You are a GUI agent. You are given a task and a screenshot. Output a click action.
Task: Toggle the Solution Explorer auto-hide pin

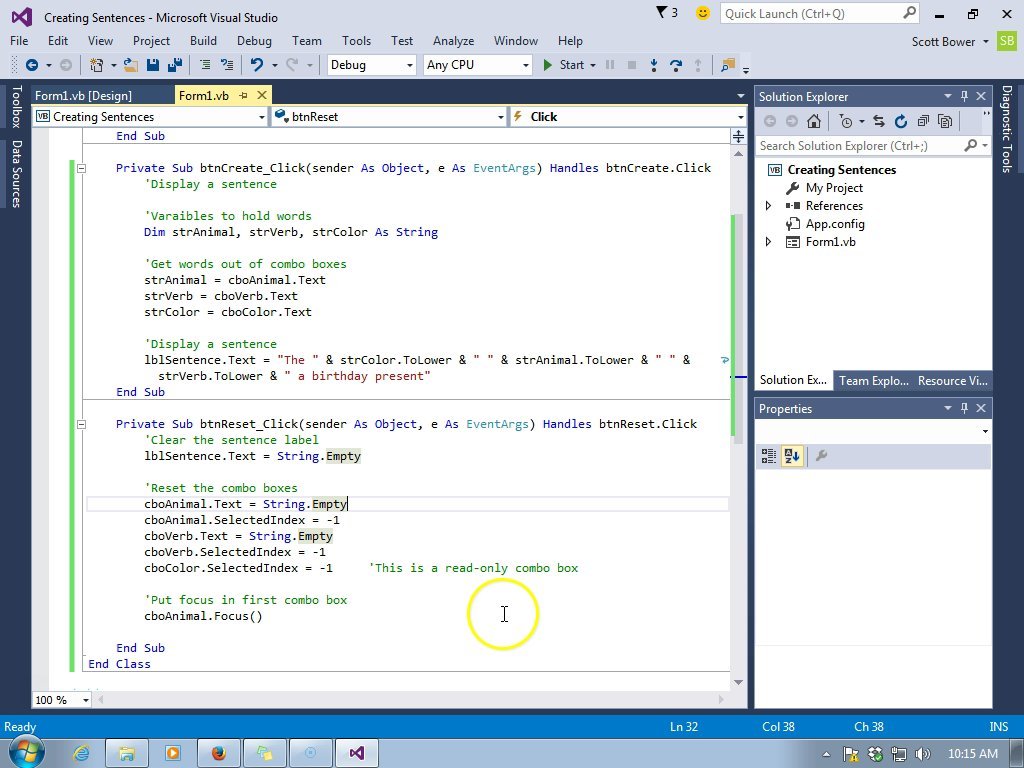[965, 96]
